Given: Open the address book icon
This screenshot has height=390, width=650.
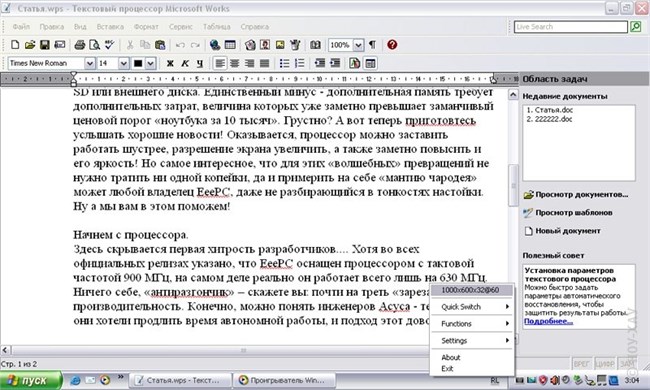Looking at the screenshot, I should (x=315, y=45).
